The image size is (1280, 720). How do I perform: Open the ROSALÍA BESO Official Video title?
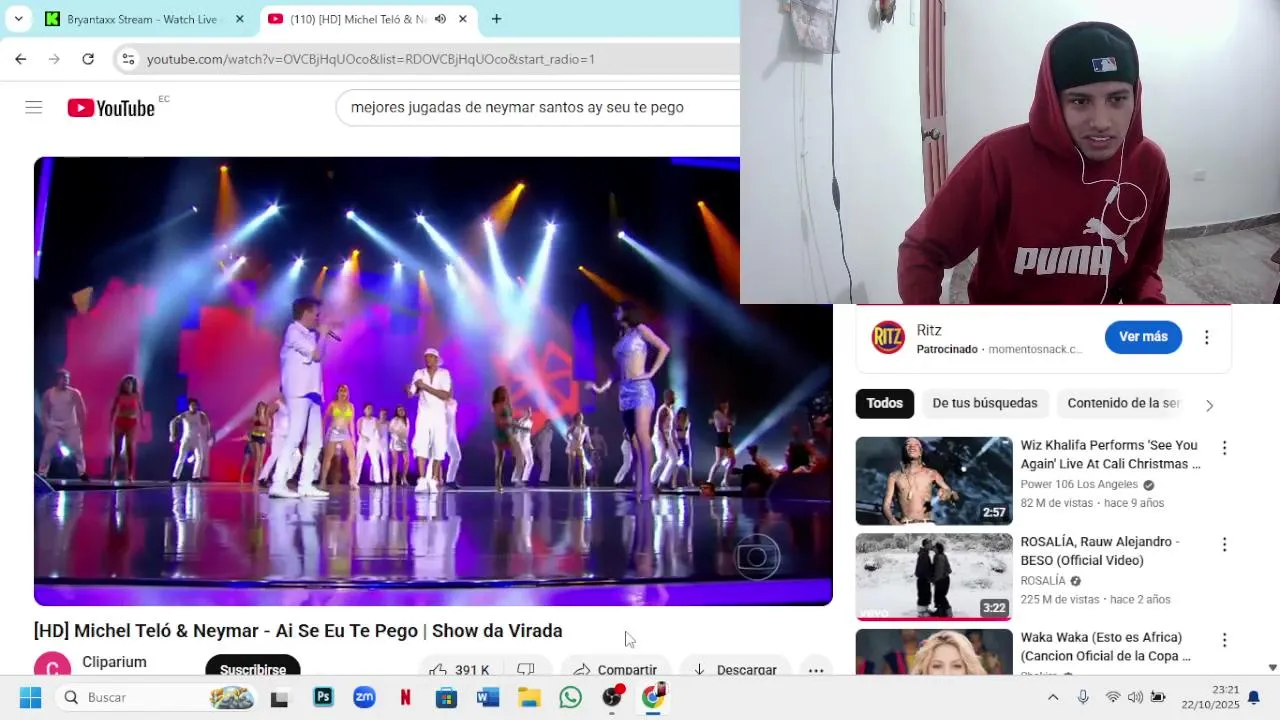[1100, 551]
